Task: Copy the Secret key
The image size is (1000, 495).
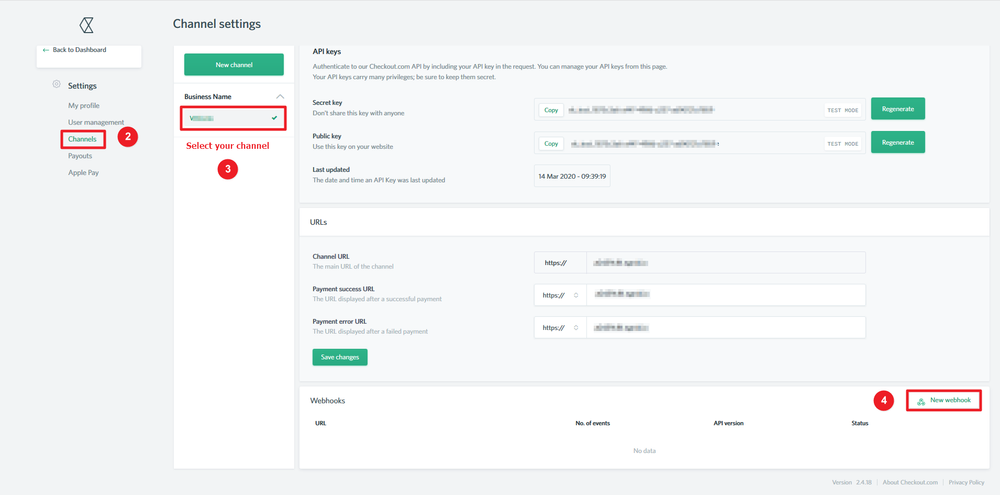Action: pos(551,110)
